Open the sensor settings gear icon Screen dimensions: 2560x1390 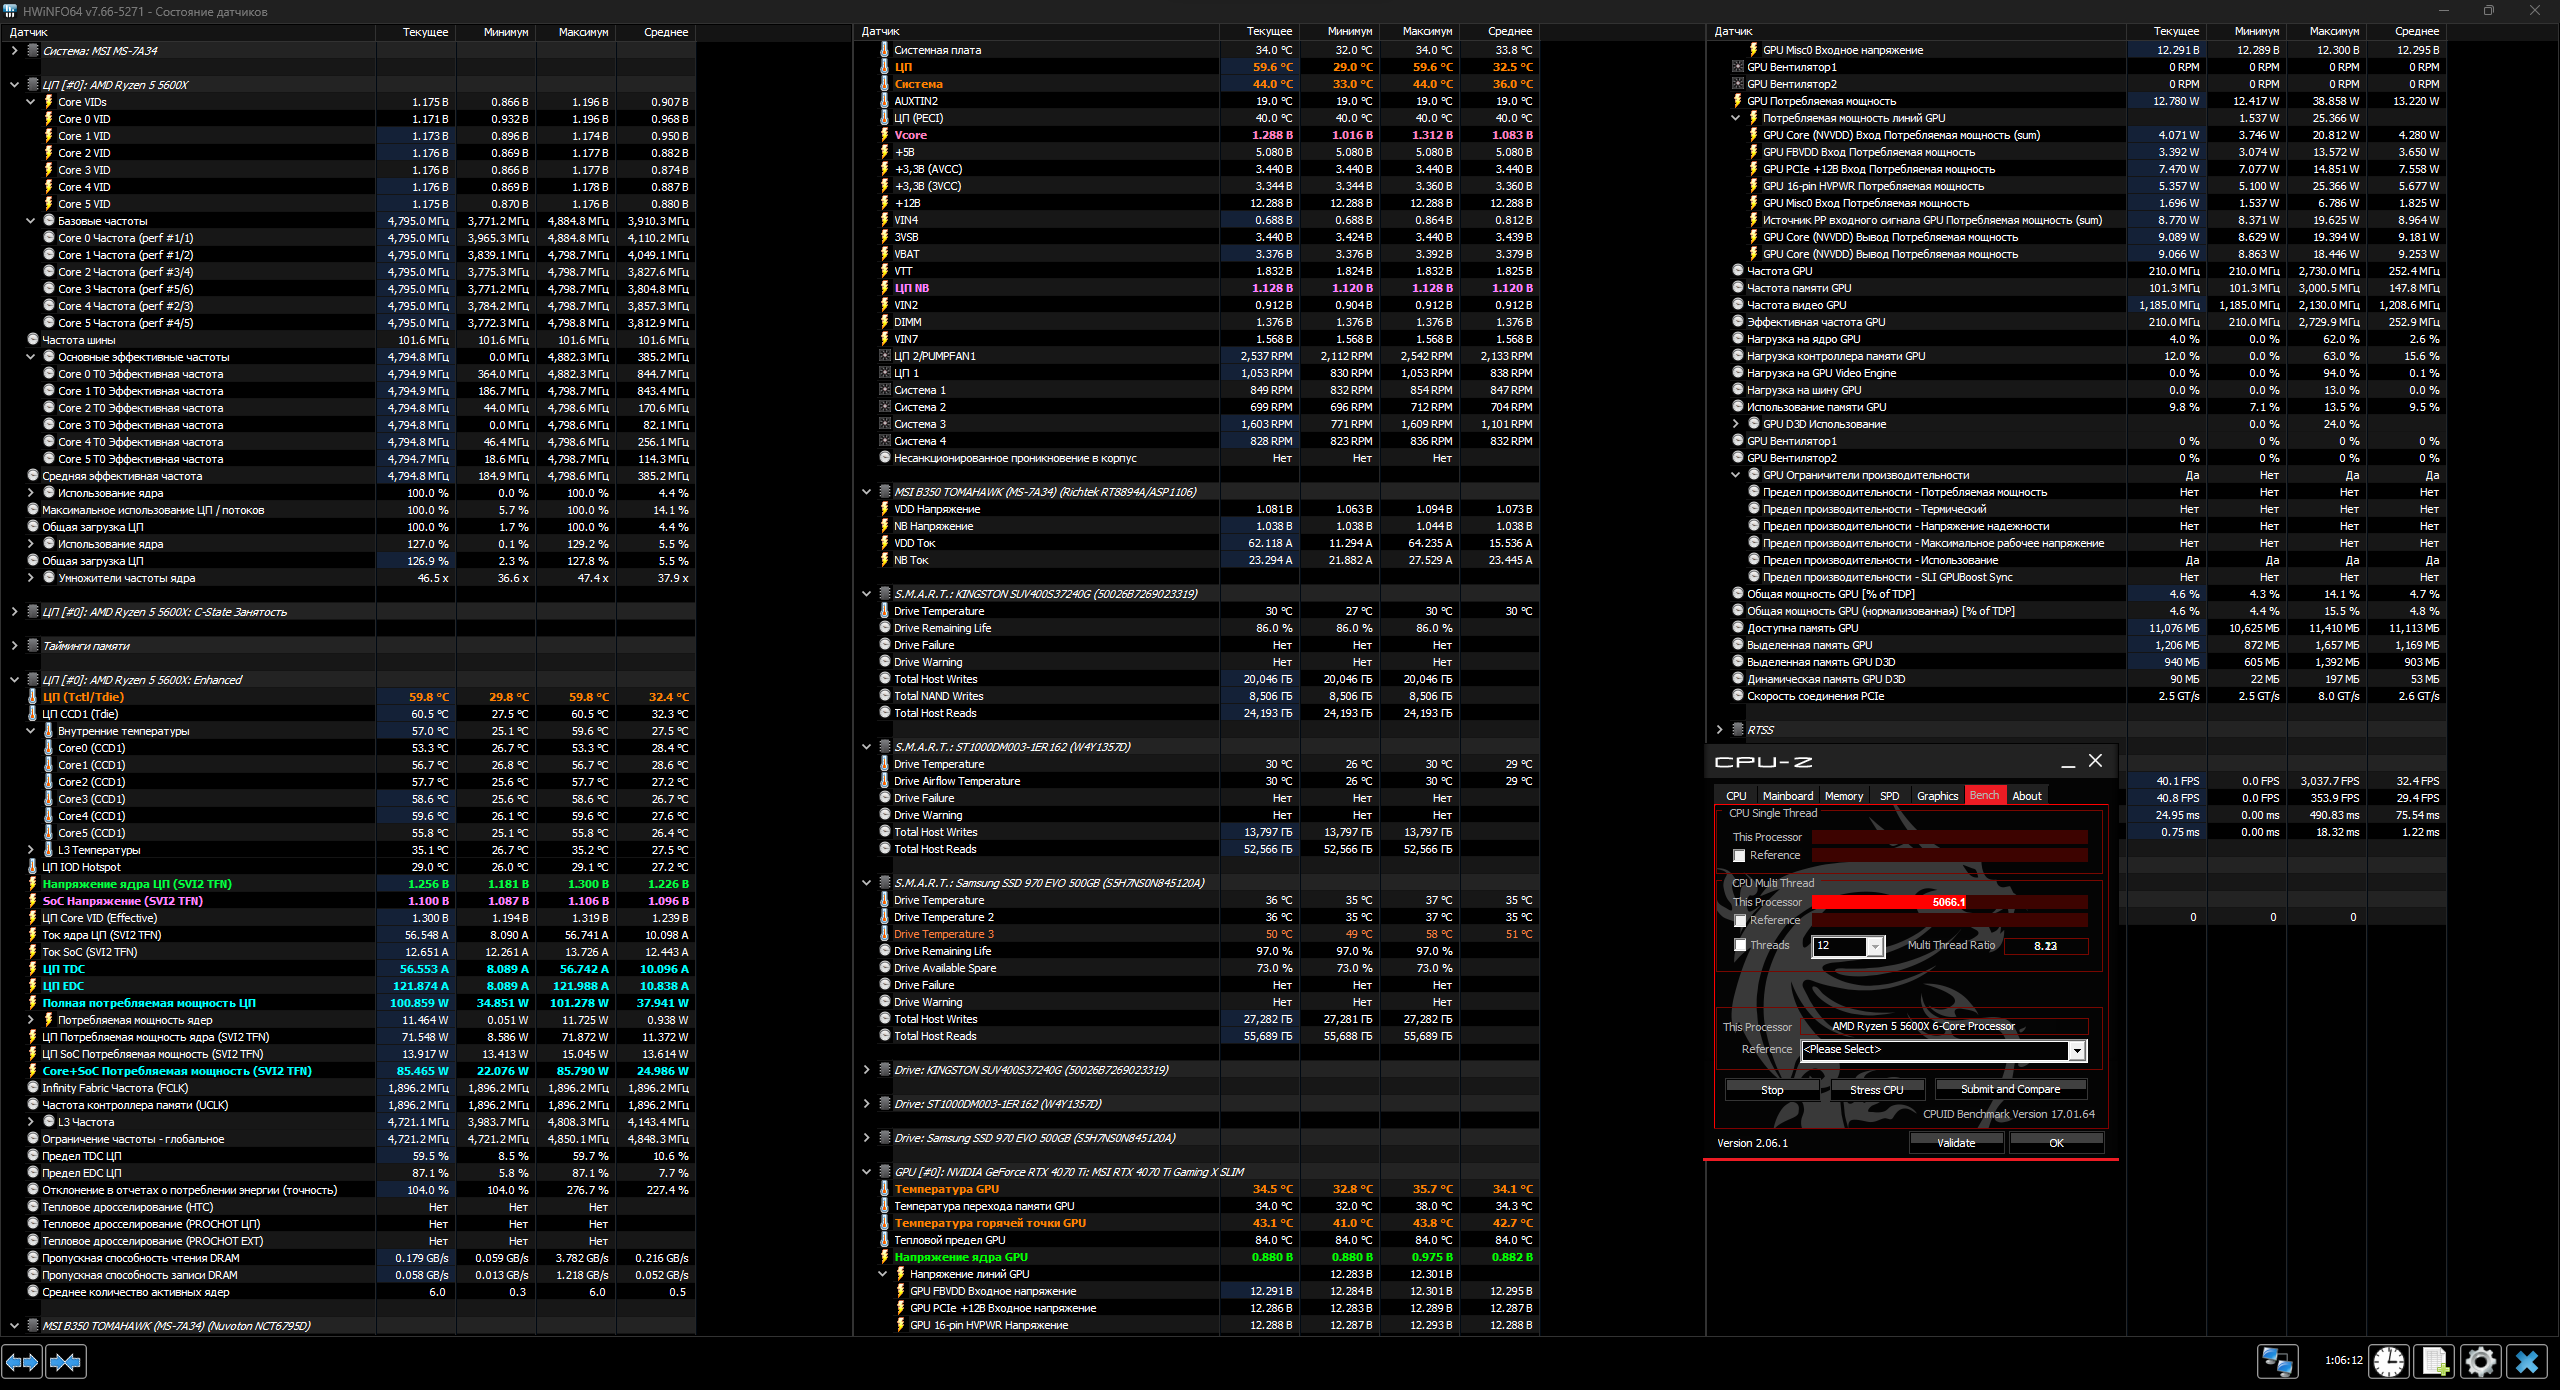[x=2481, y=1362]
